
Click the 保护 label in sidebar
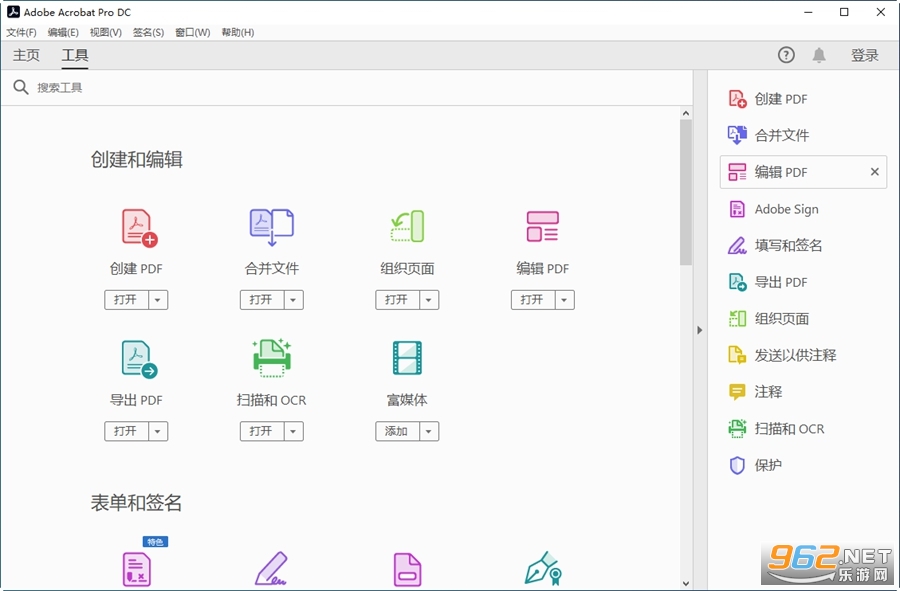coord(768,465)
